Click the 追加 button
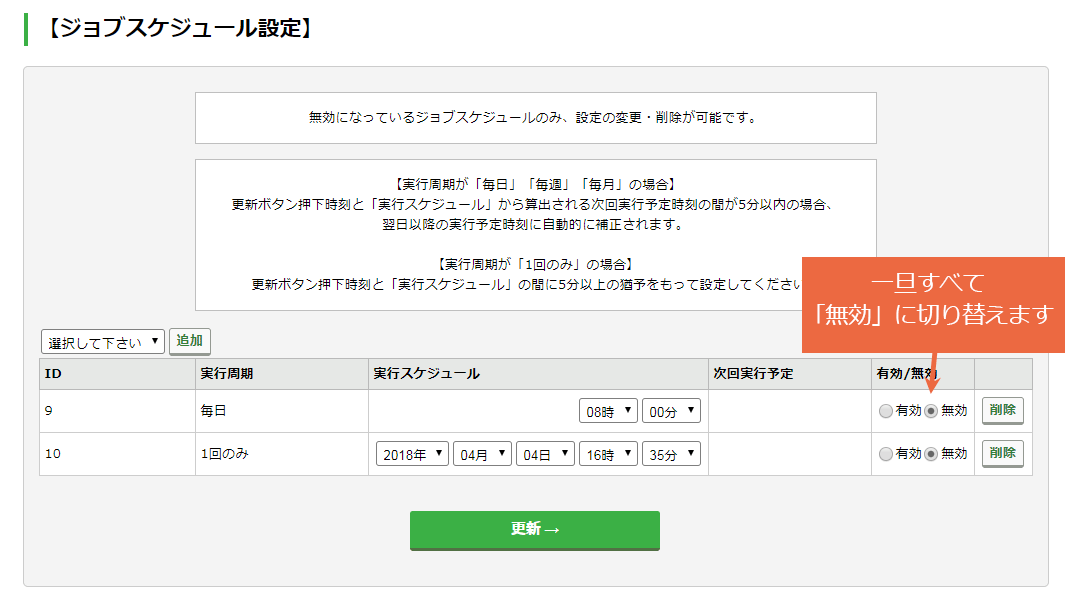Screen dimensions: 1069x601 (190, 341)
